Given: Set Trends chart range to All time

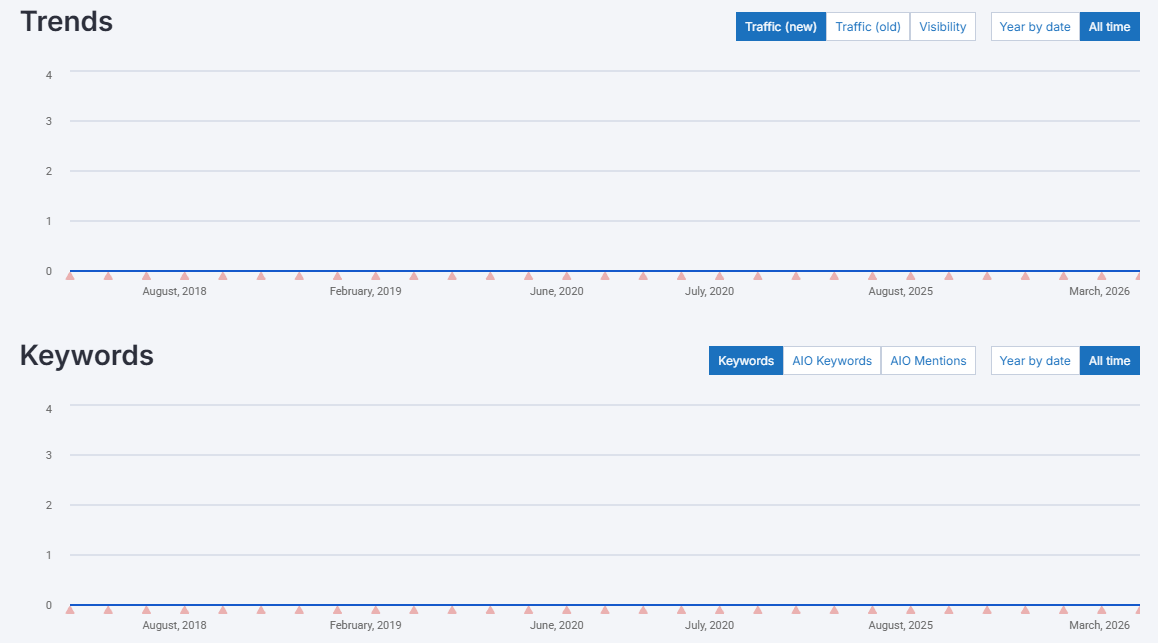Looking at the screenshot, I should 1109,27.
